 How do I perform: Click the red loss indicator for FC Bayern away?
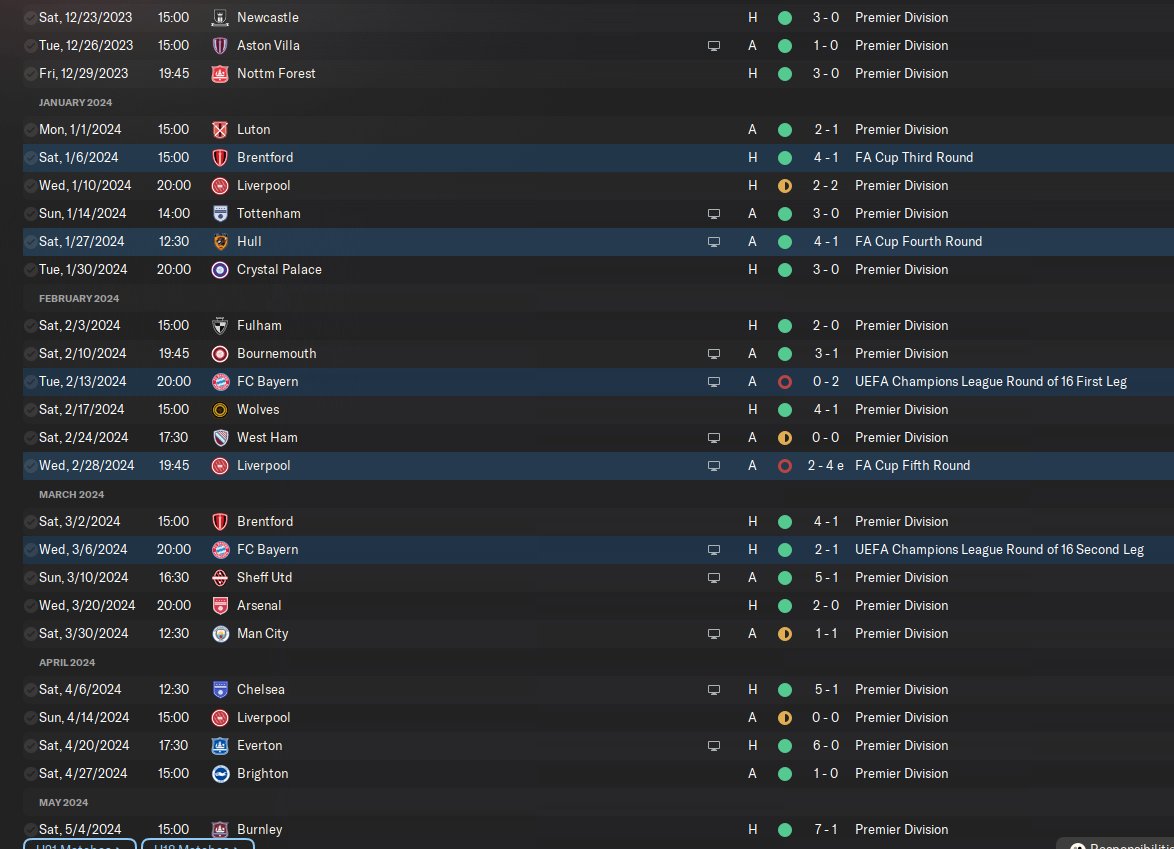tap(785, 382)
